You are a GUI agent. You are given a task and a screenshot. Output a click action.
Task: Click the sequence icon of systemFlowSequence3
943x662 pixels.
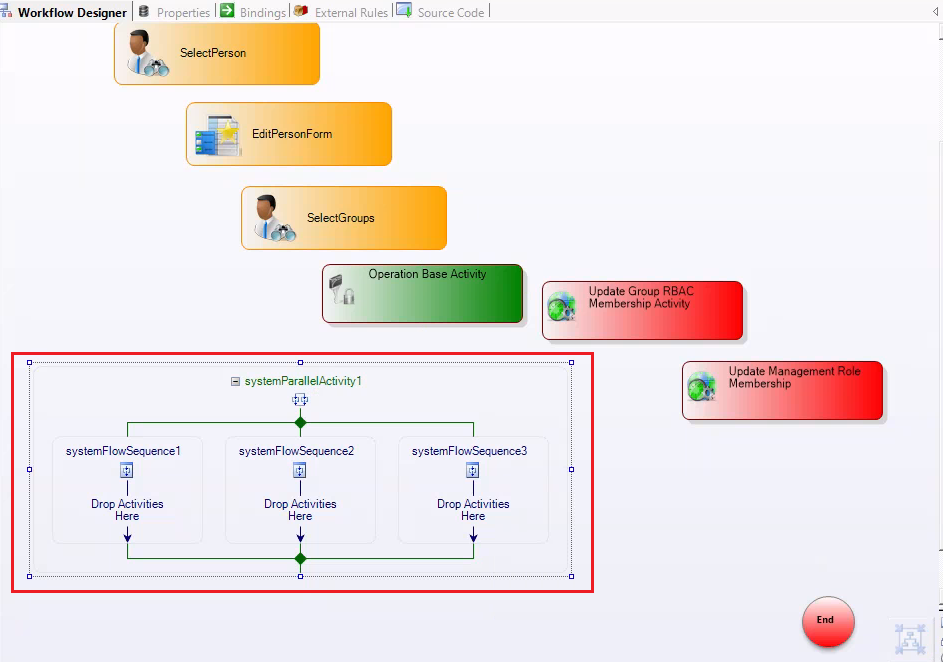[473, 470]
